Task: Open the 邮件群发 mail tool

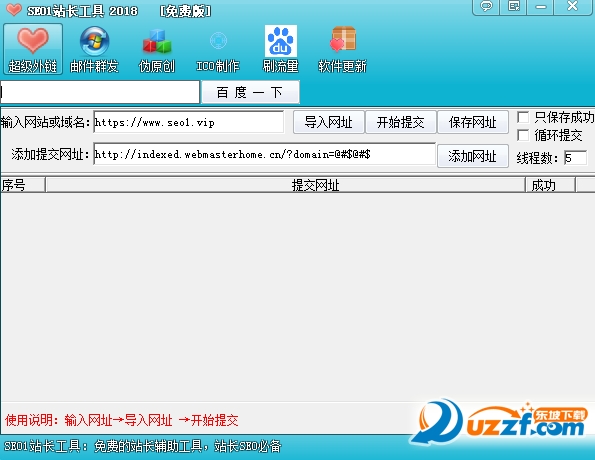Action: (x=94, y=49)
